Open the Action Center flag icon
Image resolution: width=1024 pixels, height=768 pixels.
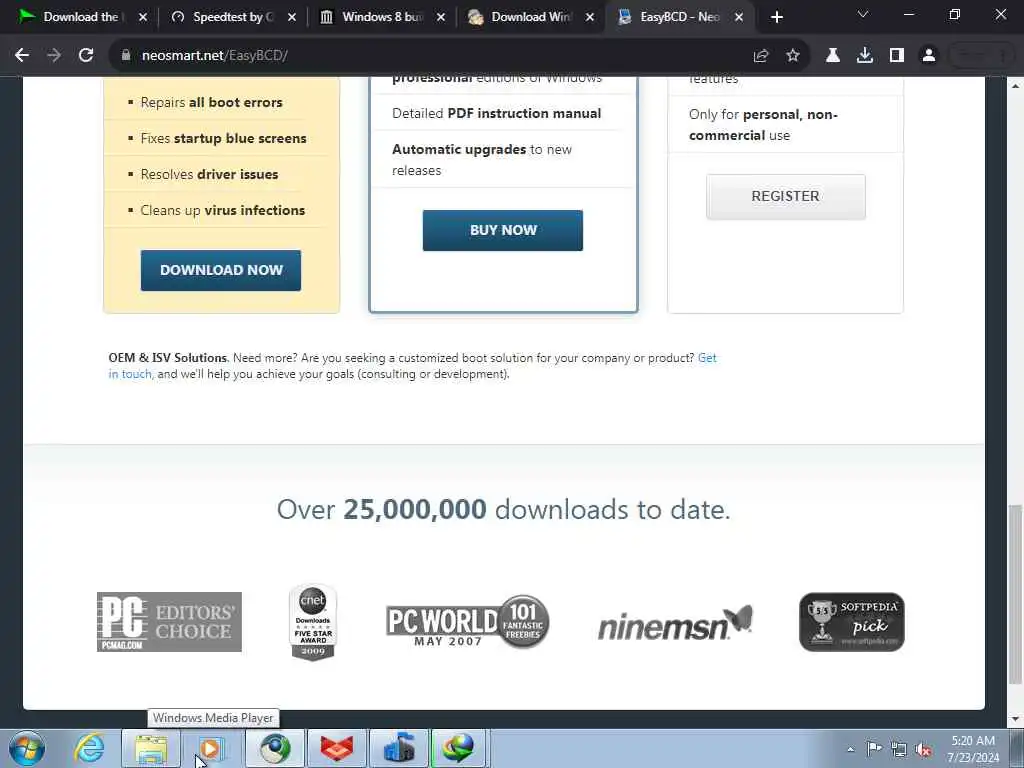coord(874,748)
